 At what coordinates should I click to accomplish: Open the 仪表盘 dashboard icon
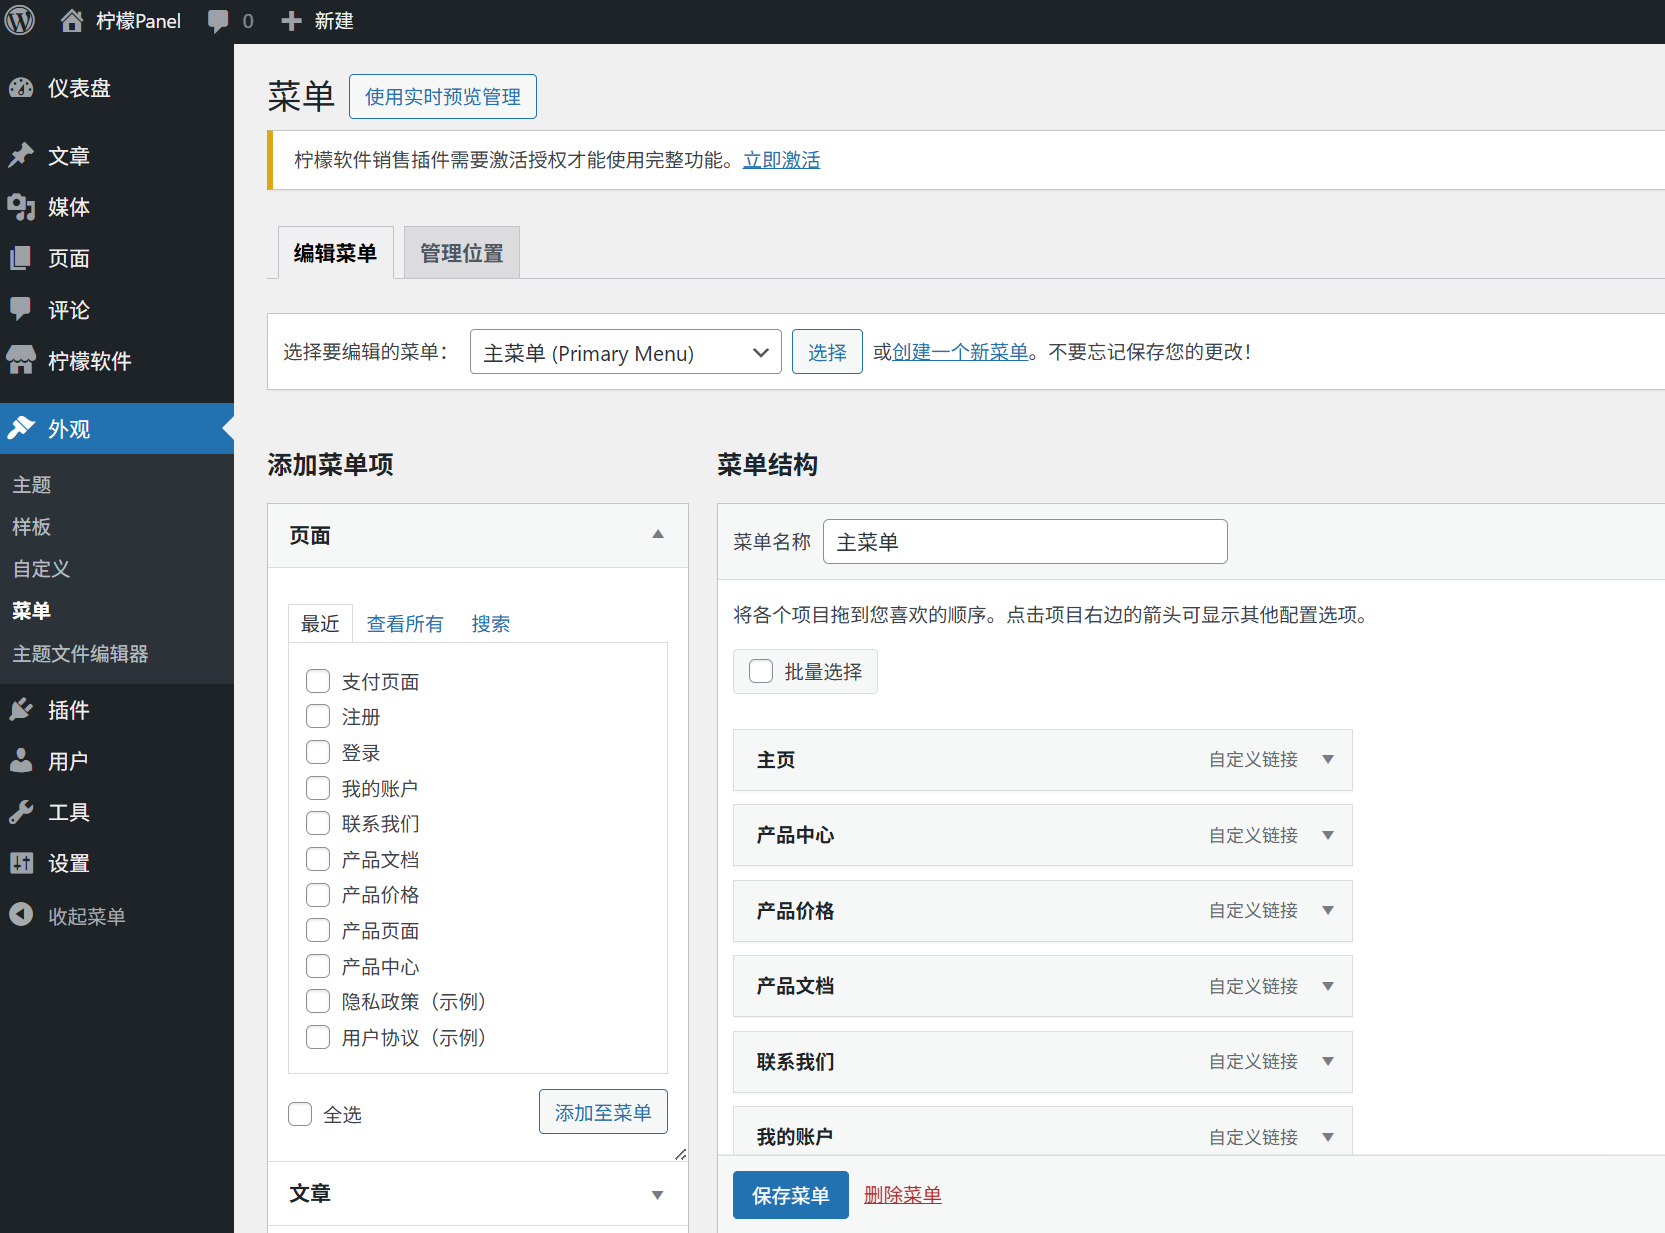tap(21, 88)
